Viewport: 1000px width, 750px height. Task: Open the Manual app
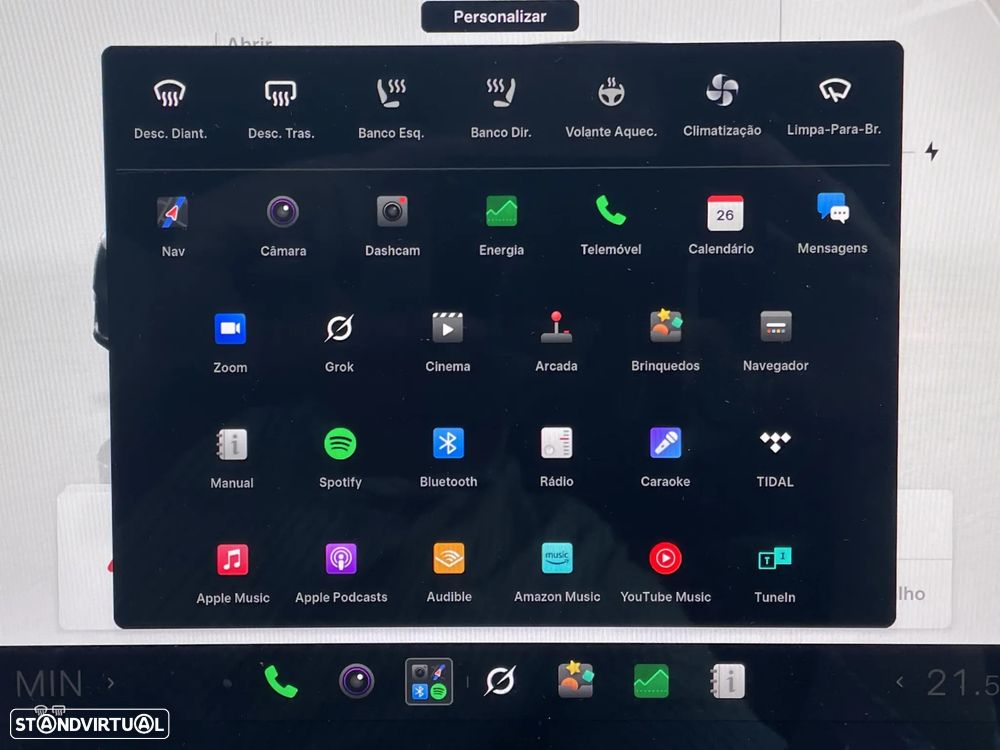tap(232, 445)
